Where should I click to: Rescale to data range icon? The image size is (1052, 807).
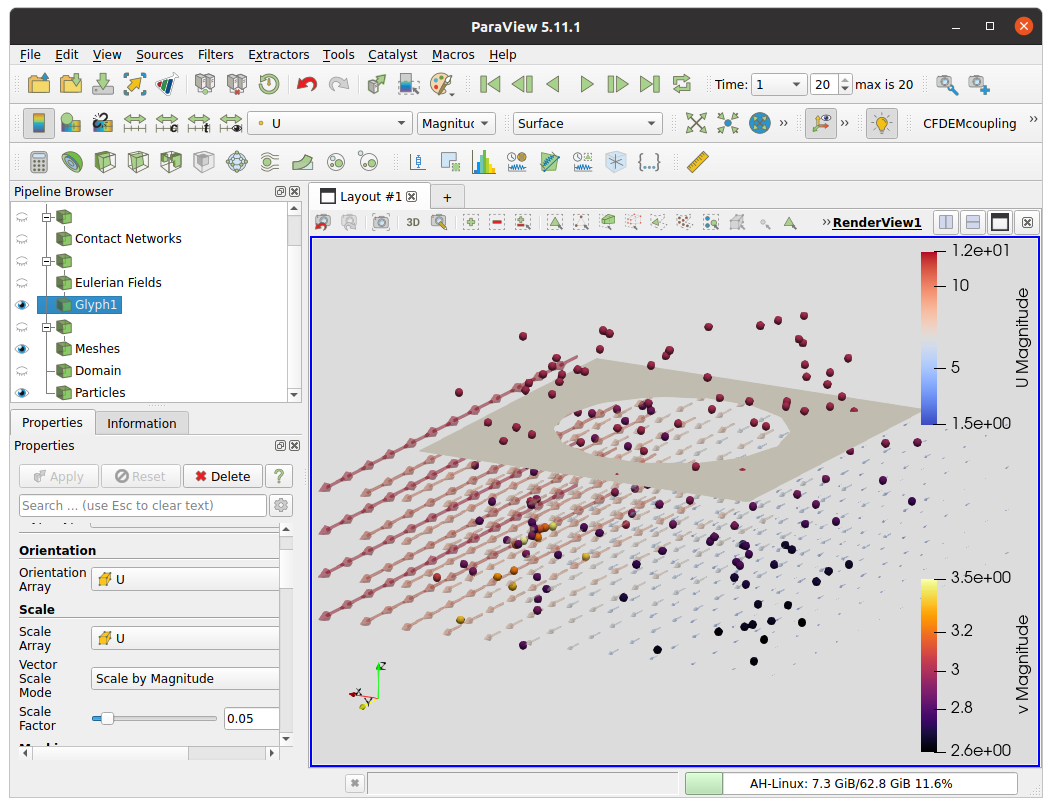tap(134, 123)
